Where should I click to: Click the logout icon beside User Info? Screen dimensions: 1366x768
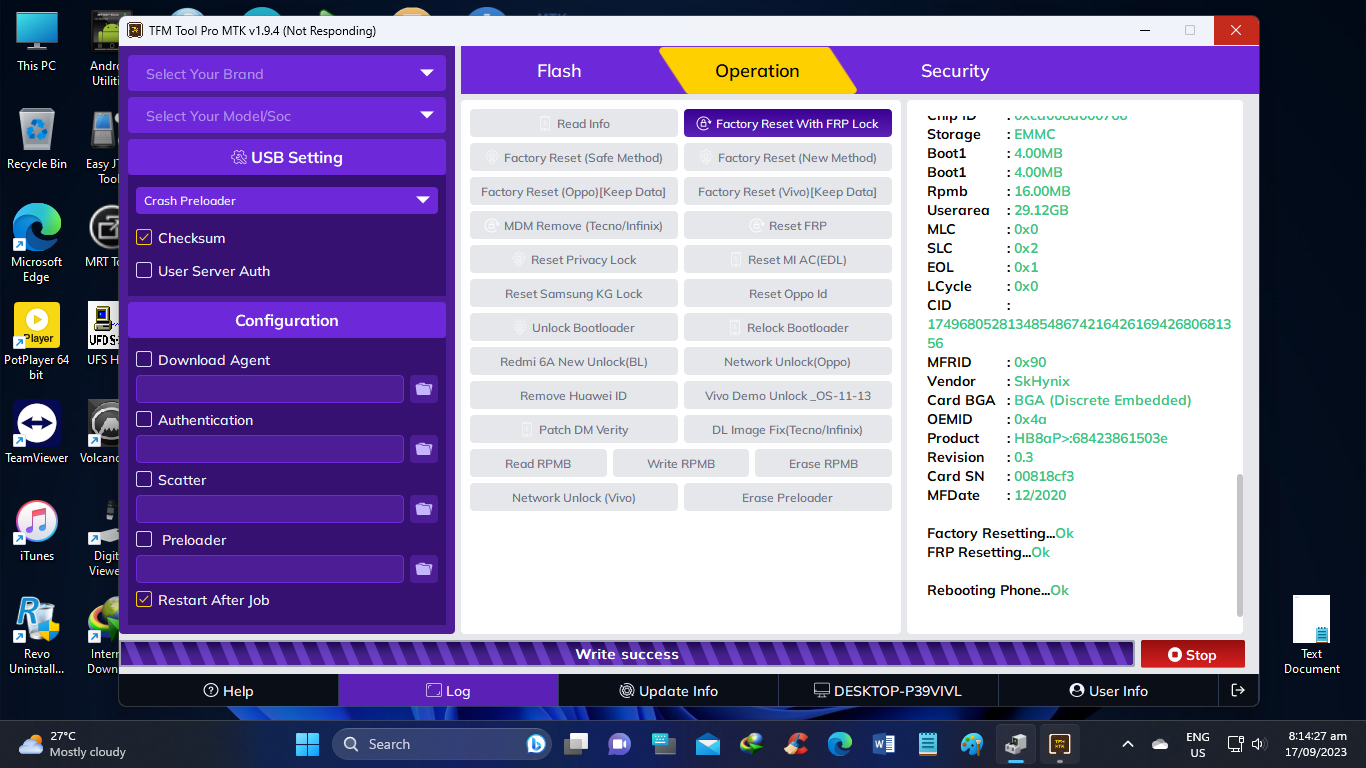coord(1238,690)
